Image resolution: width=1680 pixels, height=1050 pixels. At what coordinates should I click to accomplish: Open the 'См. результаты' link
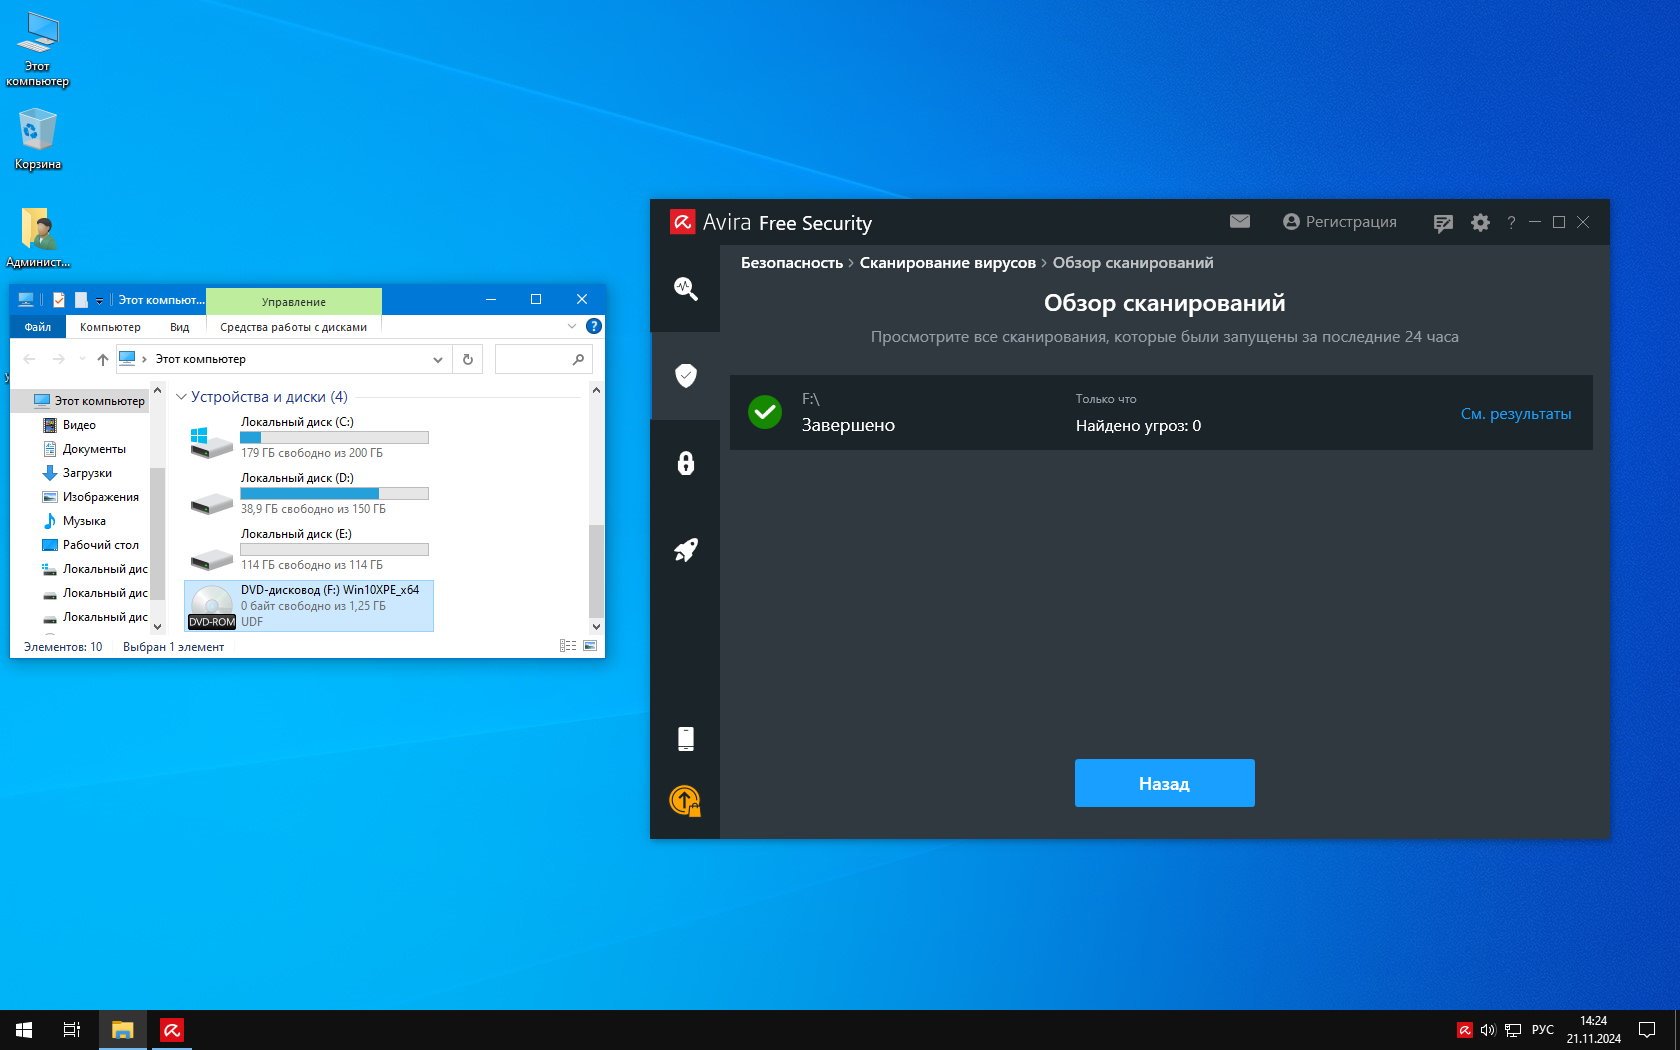click(1515, 414)
